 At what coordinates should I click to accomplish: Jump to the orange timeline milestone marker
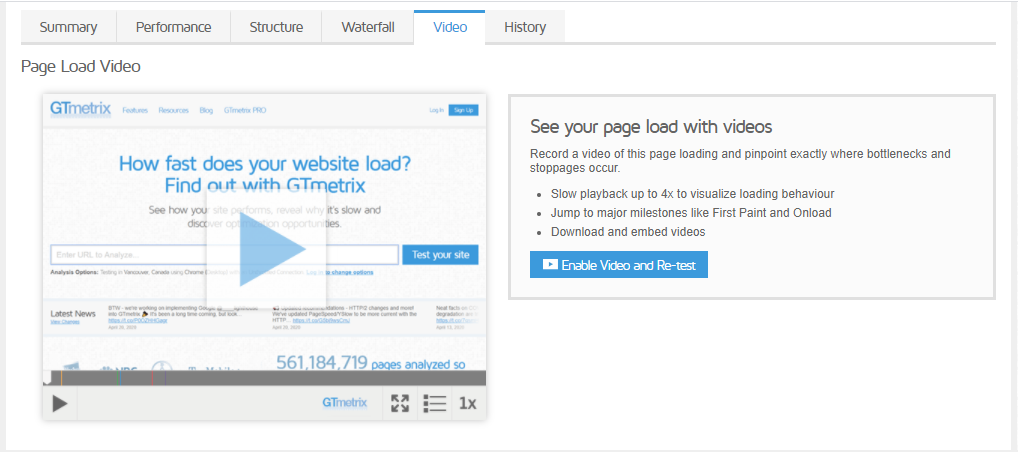61,378
